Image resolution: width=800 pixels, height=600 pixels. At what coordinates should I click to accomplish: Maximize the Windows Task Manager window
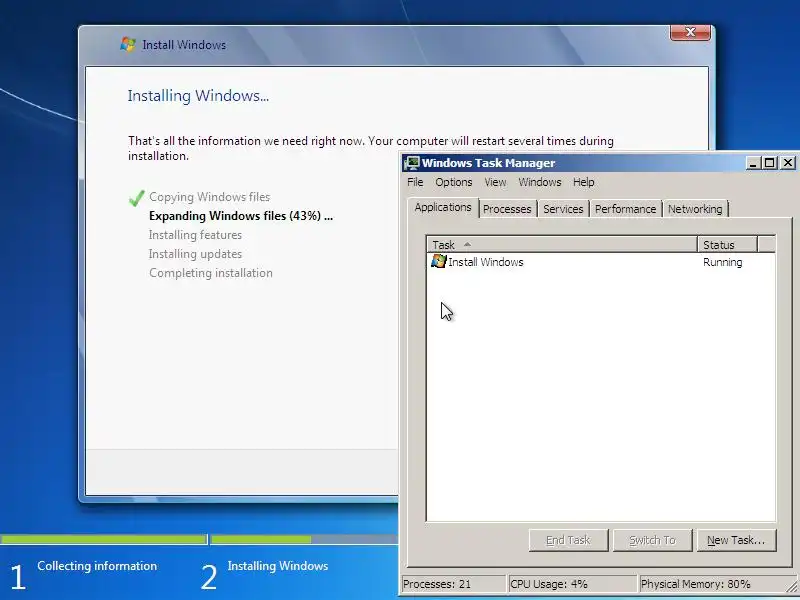(x=769, y=163)
